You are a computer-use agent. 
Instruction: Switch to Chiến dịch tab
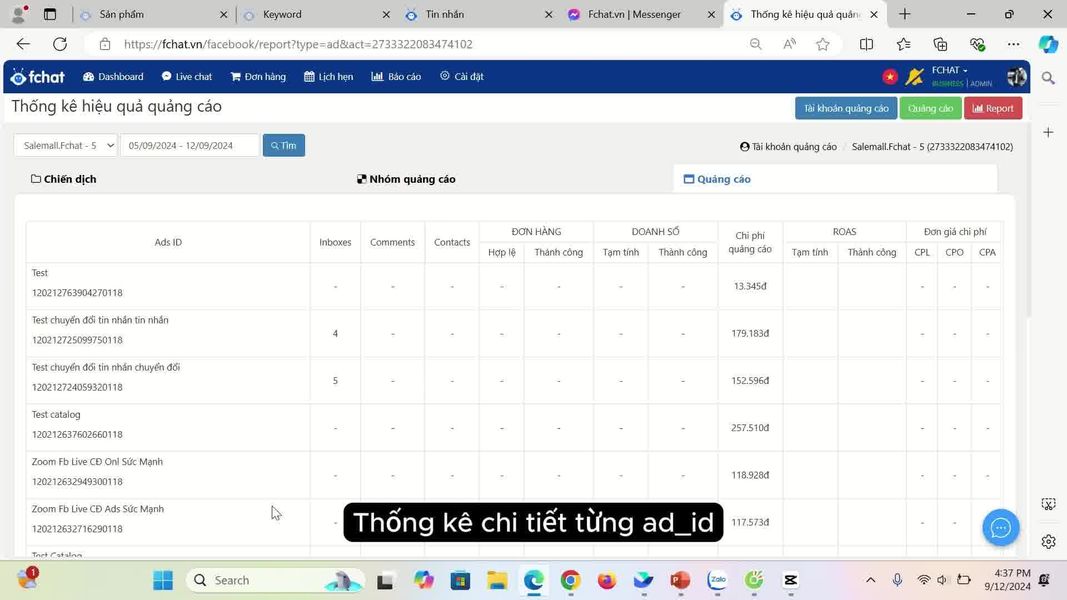click(x=63, y=179)
